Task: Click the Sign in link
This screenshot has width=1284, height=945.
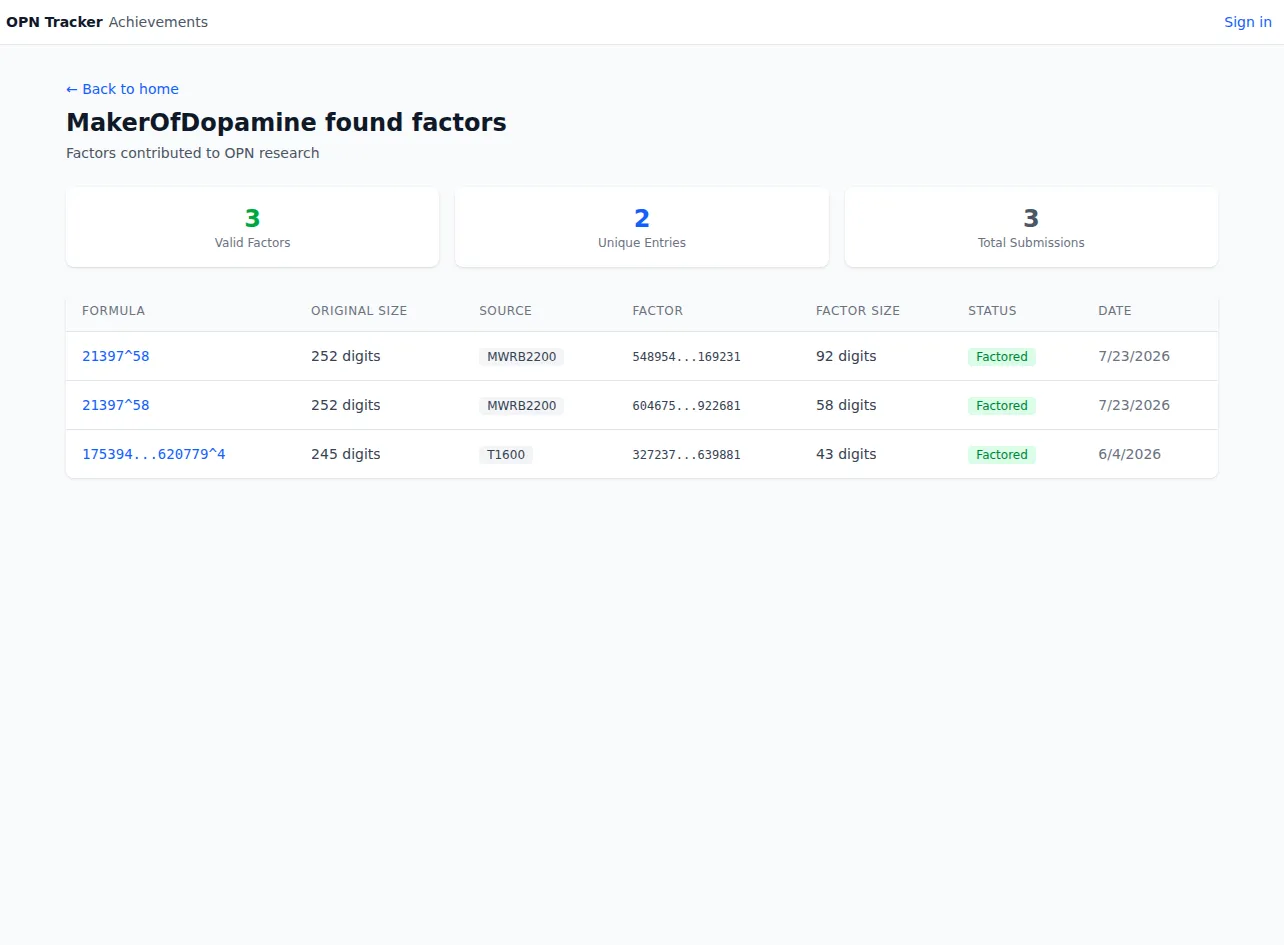Action: [x=1248, y=22]
